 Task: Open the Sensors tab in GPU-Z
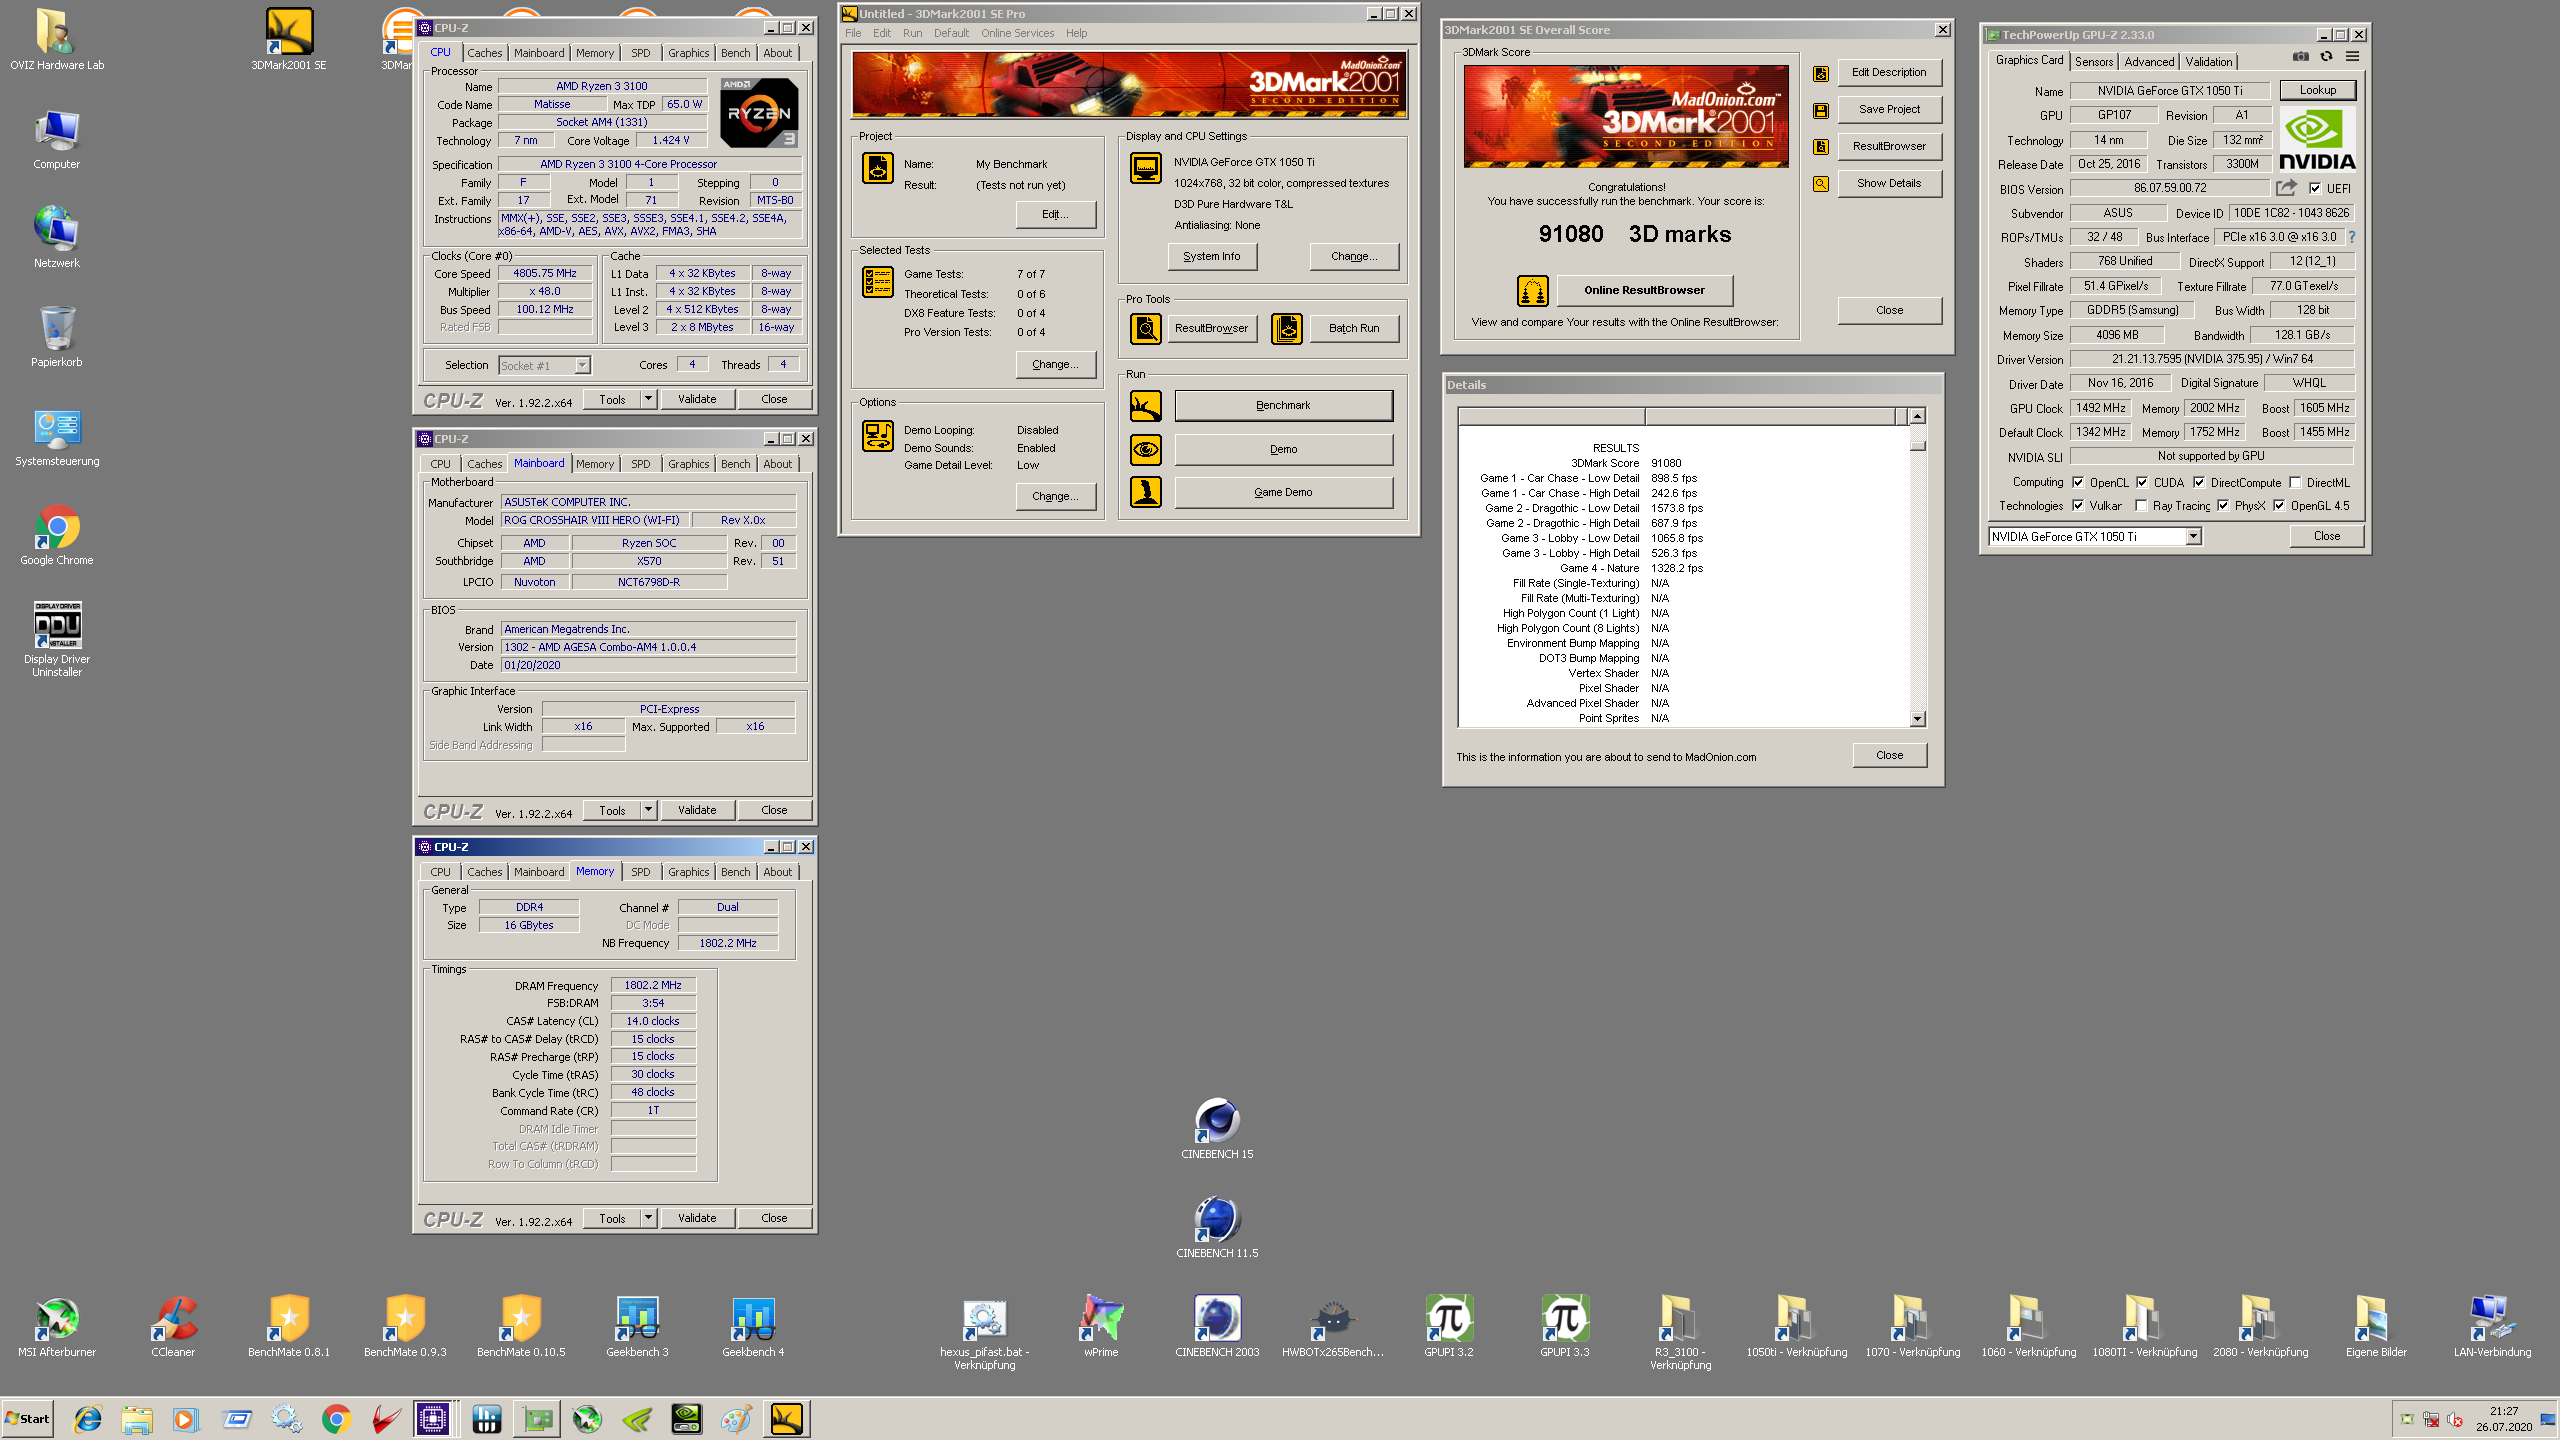(x=2094, y=62)
